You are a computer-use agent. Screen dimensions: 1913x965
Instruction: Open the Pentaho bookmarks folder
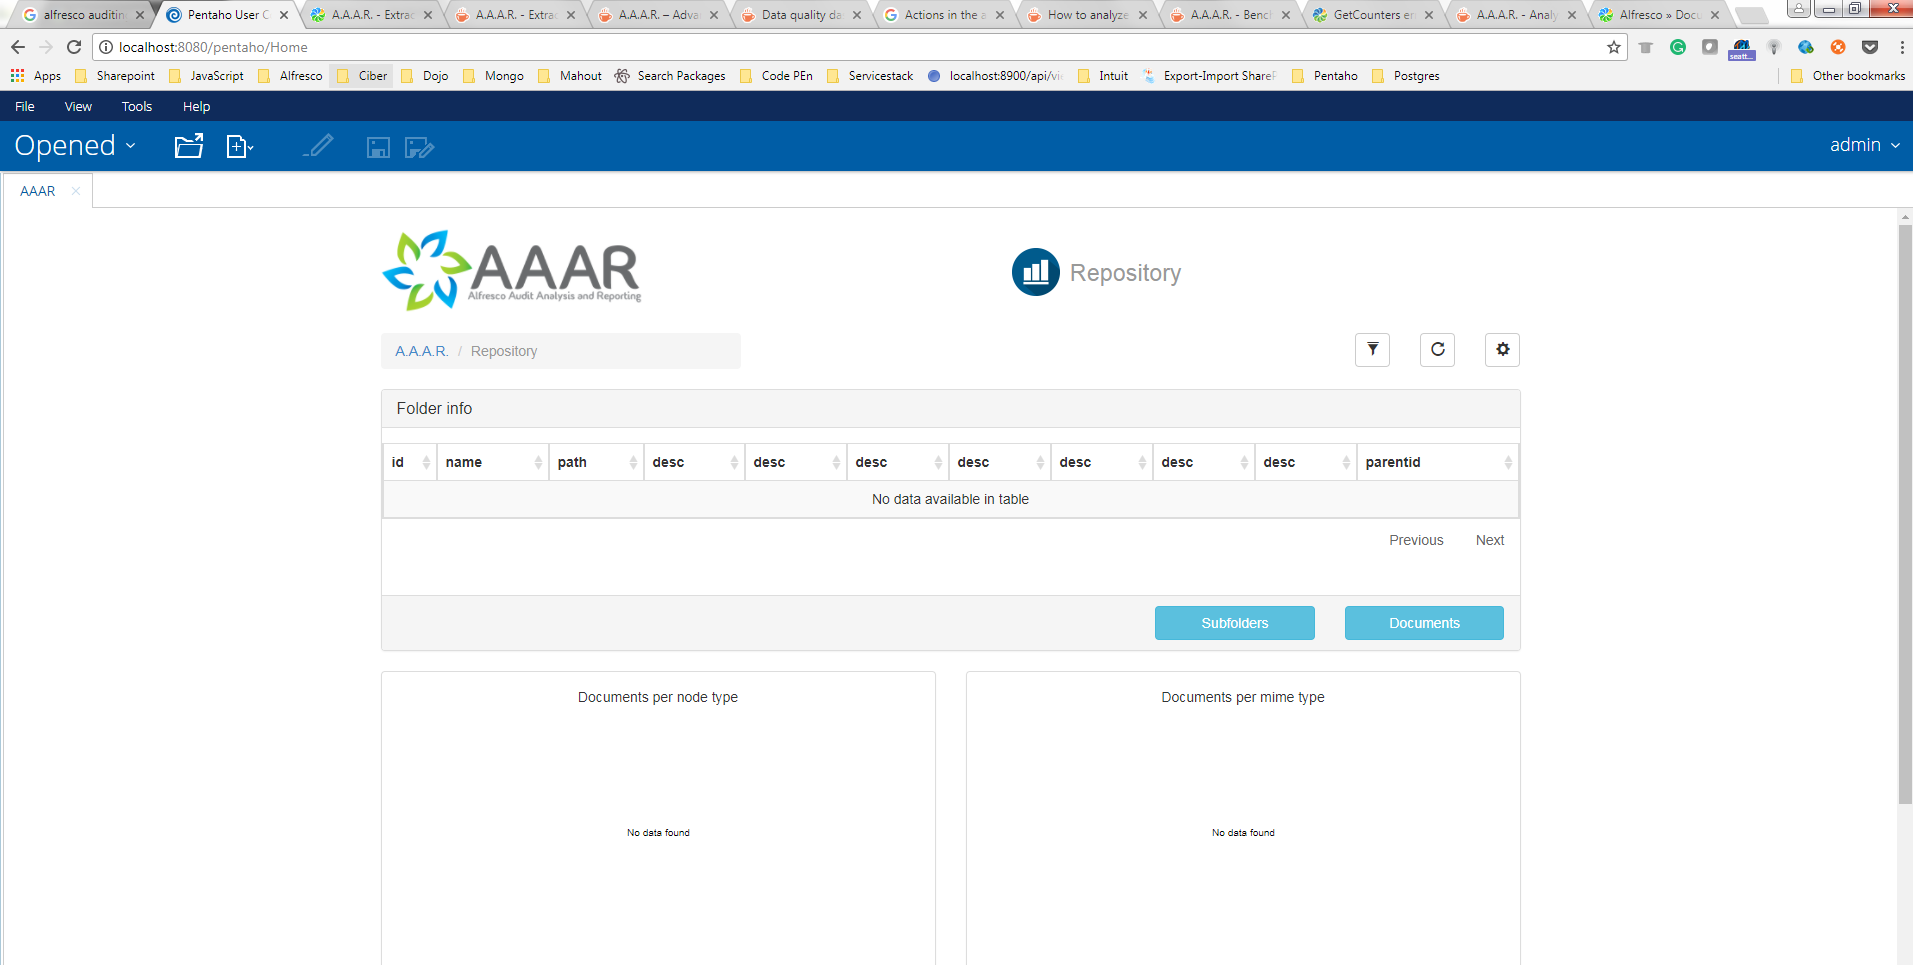1325,76
